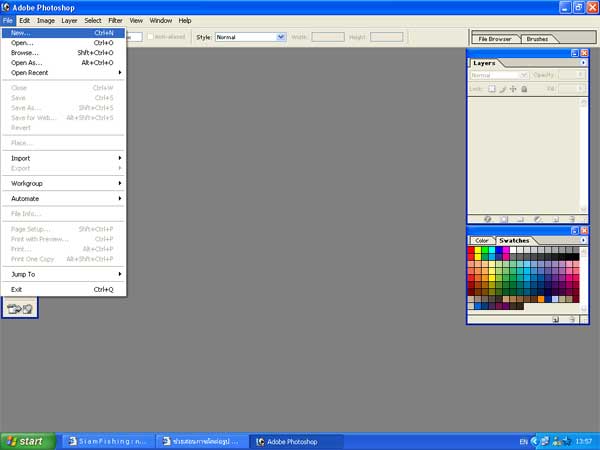The height and width of the screenshot is (450, 600).
Task: Switch to the File Browser tab
Action: [x=495, y=39]
